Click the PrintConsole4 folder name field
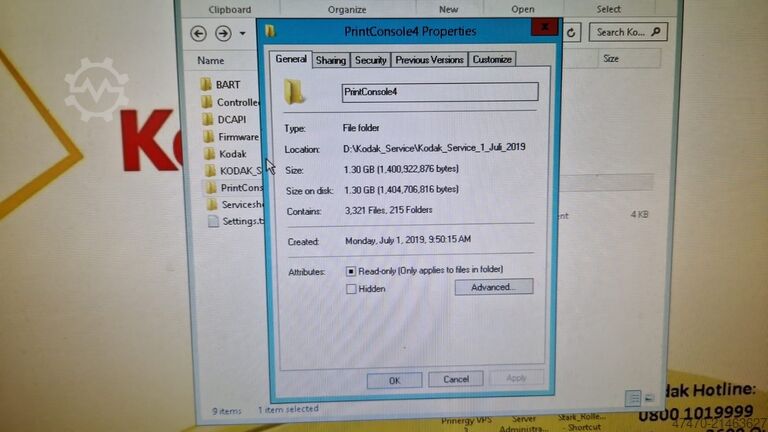This screenshot has height=432, width=768. click(439, 92)
